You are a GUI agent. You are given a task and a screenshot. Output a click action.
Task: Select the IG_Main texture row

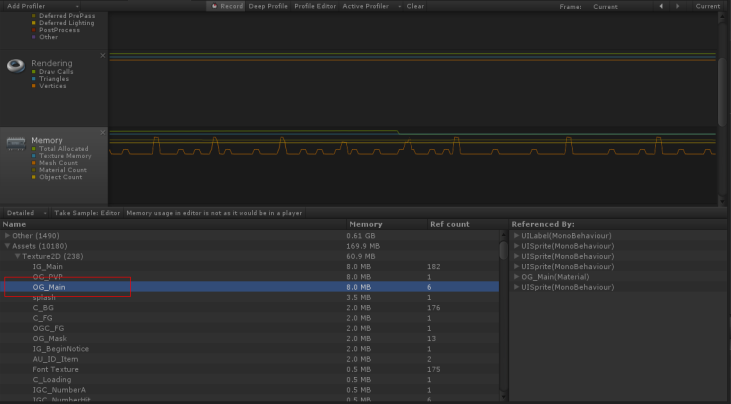(x=48, y=267)
